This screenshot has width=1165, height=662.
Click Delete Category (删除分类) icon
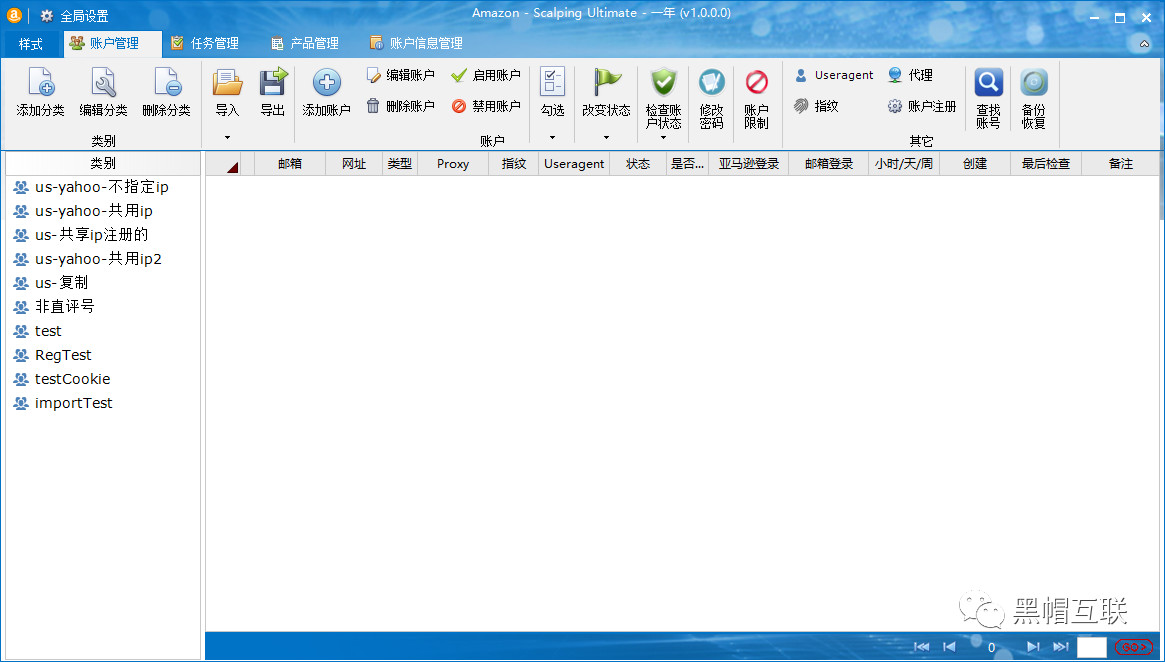pos(166,82)
